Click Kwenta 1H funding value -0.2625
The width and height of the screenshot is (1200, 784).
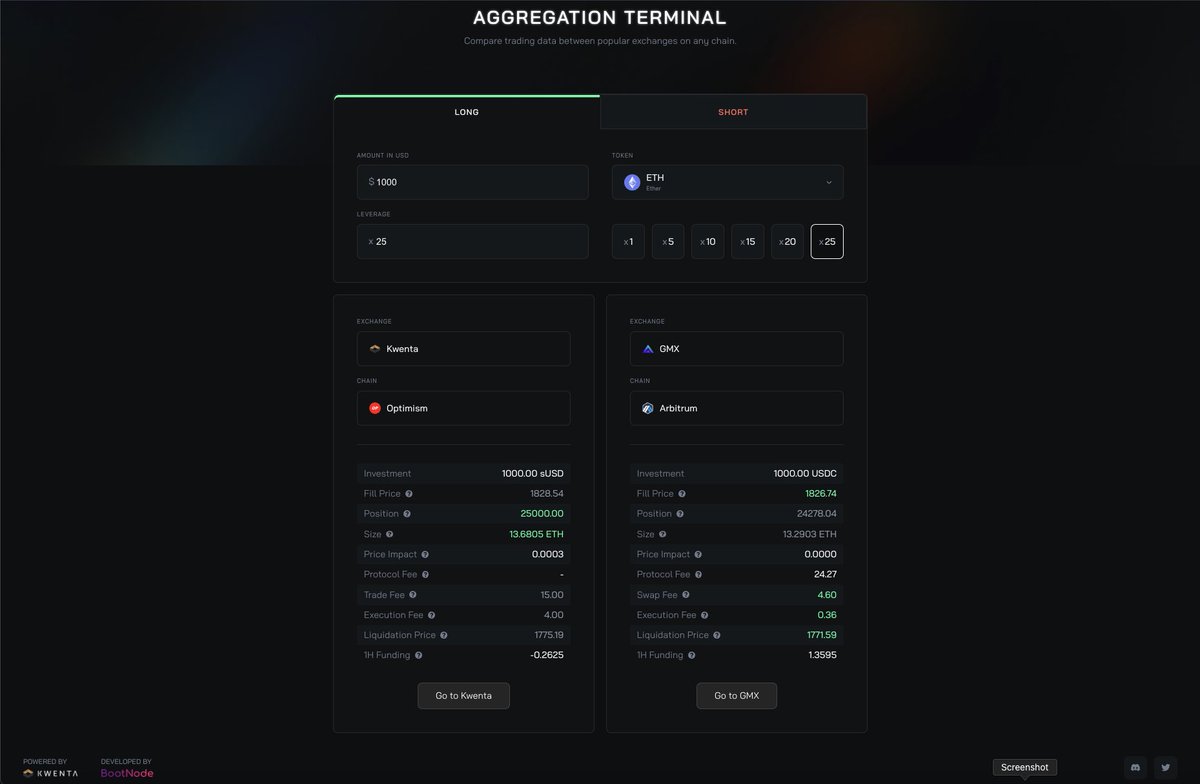[547, 655]
